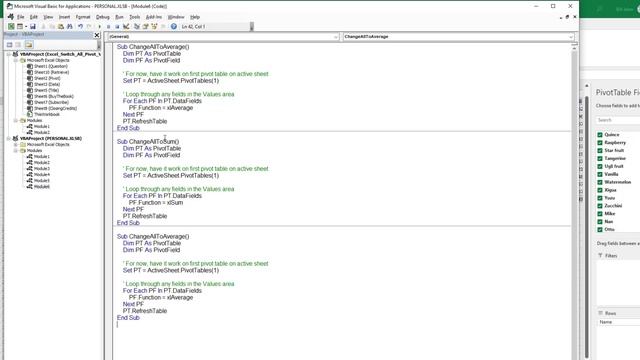Collapse the VBAProject (Excel_Switch_All_Pivot) node
Image resolution: width=640 pixels, height=360 pixels.
9,54
